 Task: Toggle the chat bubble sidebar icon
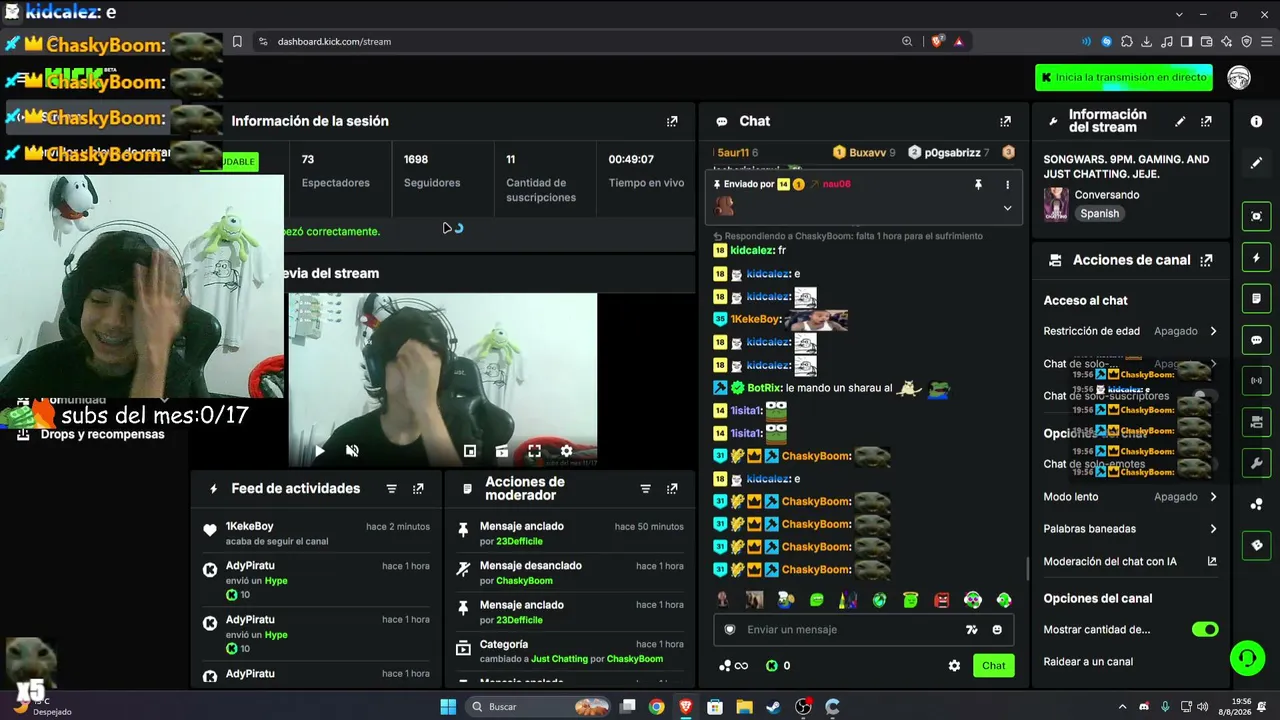pos(1257,340)
